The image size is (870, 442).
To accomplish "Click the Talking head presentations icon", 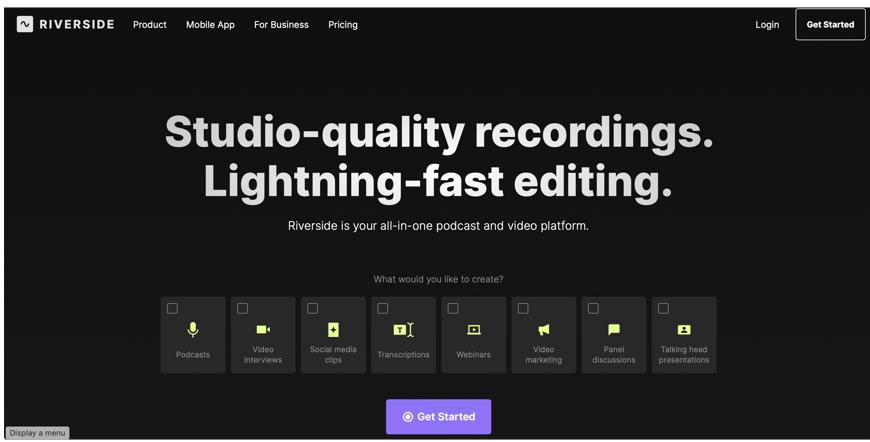I will pyautogui.click(x=684, y=329).
